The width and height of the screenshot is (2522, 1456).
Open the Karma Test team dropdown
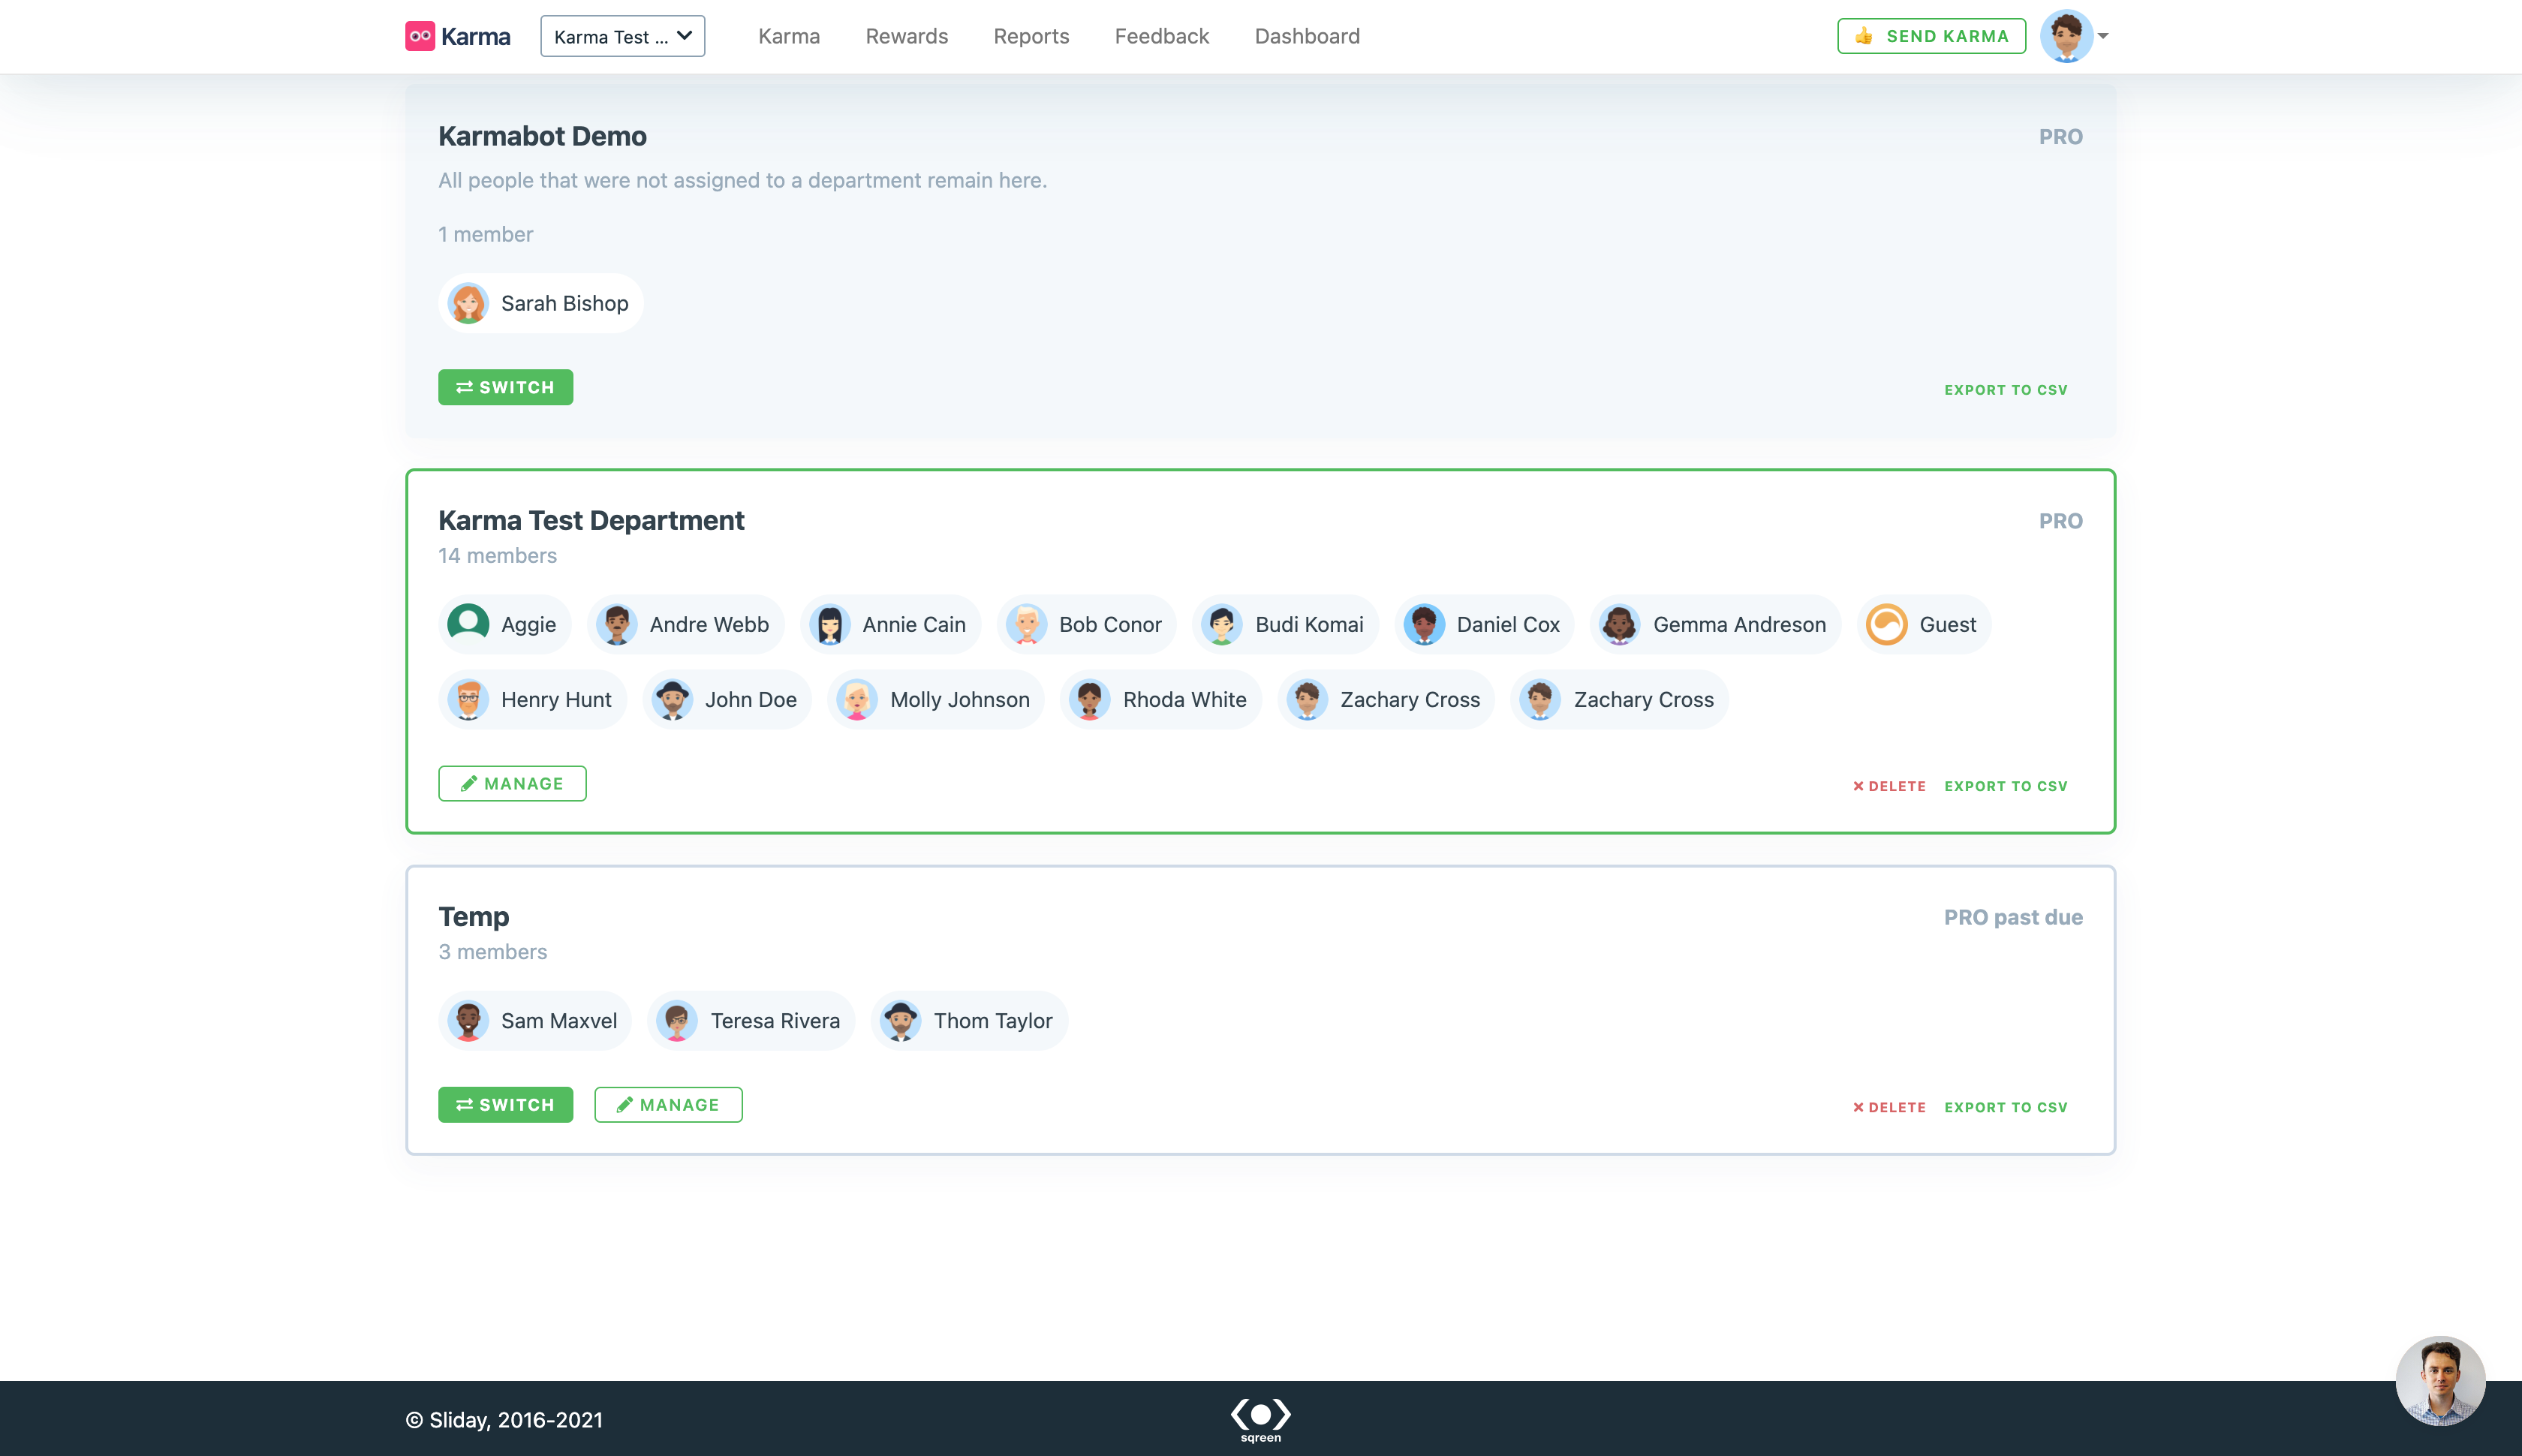click(622, 36)
